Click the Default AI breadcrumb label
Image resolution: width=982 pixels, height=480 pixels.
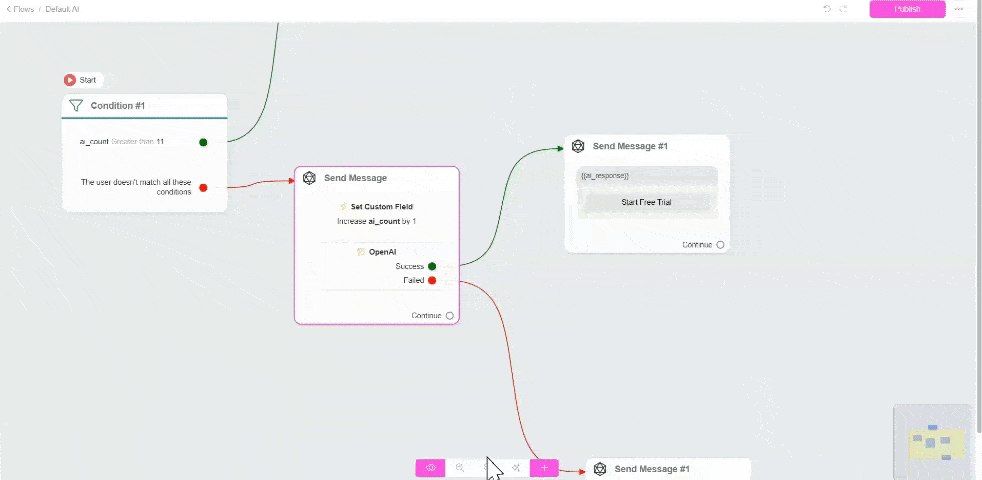62,9
